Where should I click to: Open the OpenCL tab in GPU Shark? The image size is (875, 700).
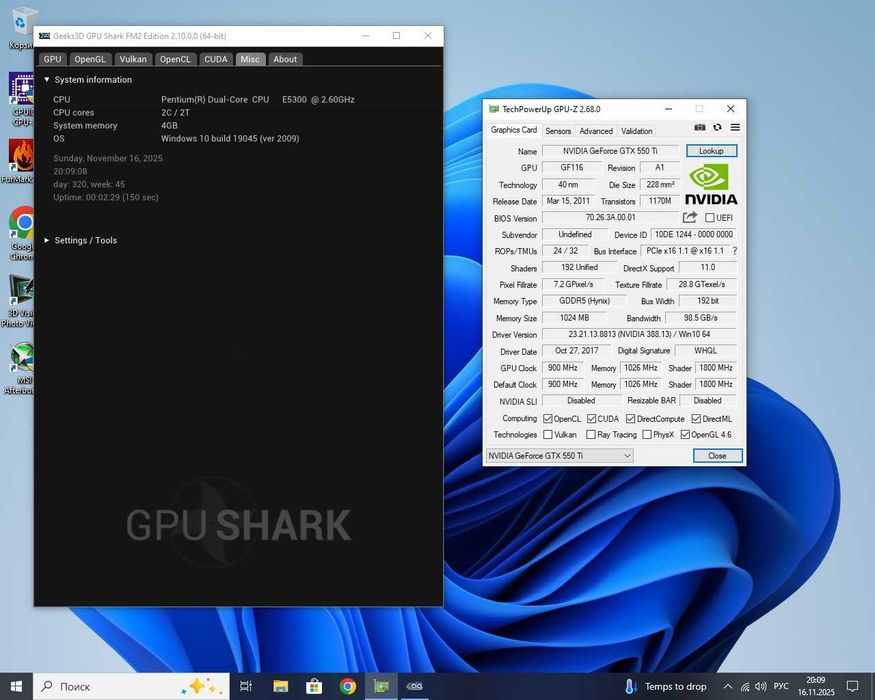point(175,59)
